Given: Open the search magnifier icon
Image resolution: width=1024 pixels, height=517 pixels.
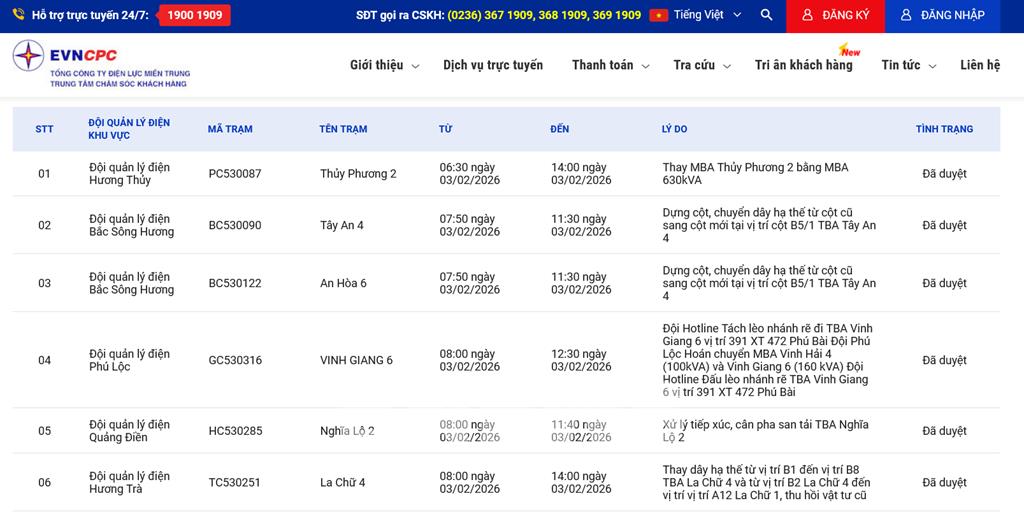Looking at the screenshot, I should tap(766, 15).
